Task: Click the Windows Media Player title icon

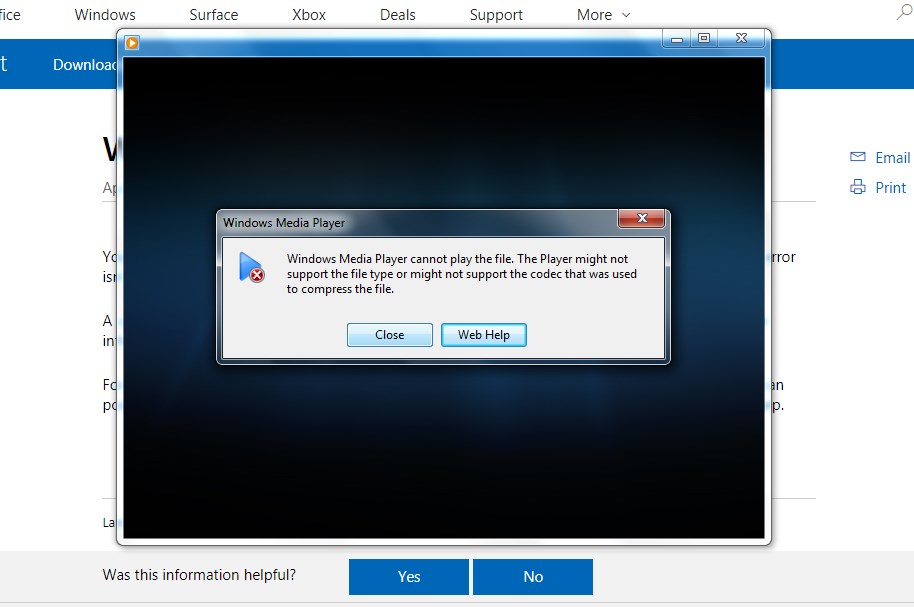Action: (x=132, y=43)
